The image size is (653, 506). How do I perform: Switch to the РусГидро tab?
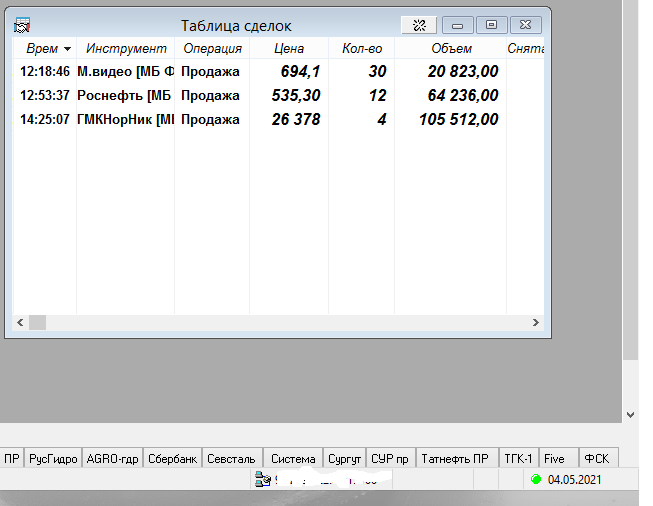point(53,459)
